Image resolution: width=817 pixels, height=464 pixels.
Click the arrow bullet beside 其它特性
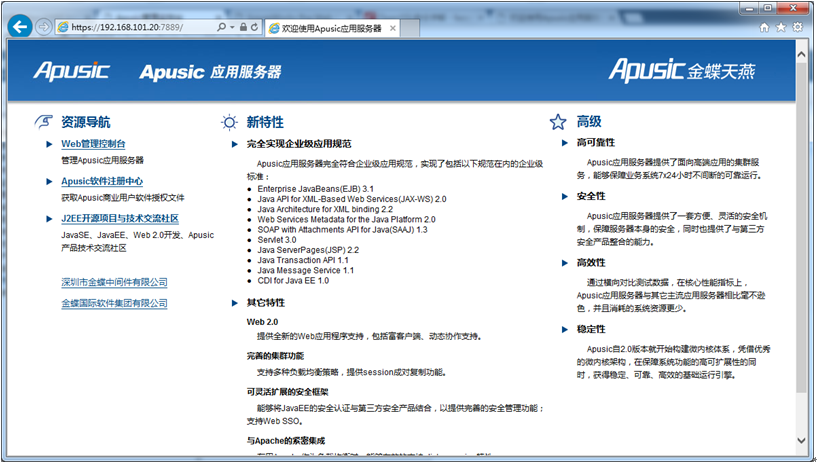pyautogui.click(x=234, y=303)
